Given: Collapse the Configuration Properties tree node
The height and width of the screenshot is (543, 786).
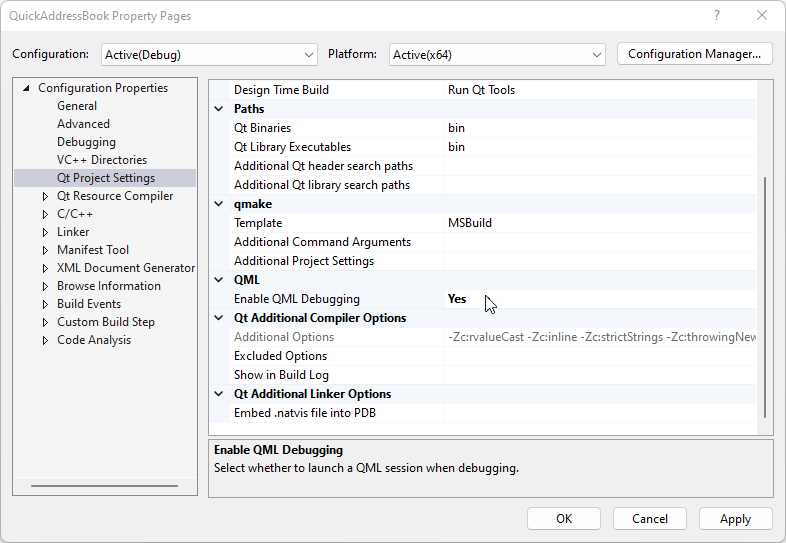Looking at the screenshot, I should point(26,88).
